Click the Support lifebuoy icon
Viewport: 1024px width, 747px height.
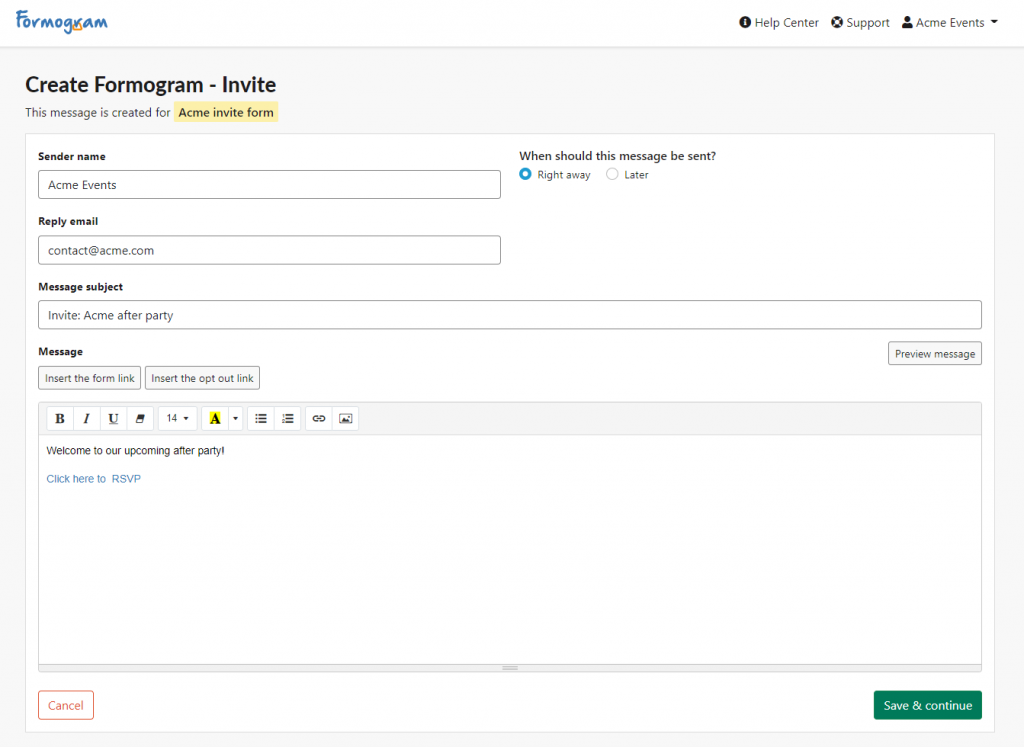point(837,22)
